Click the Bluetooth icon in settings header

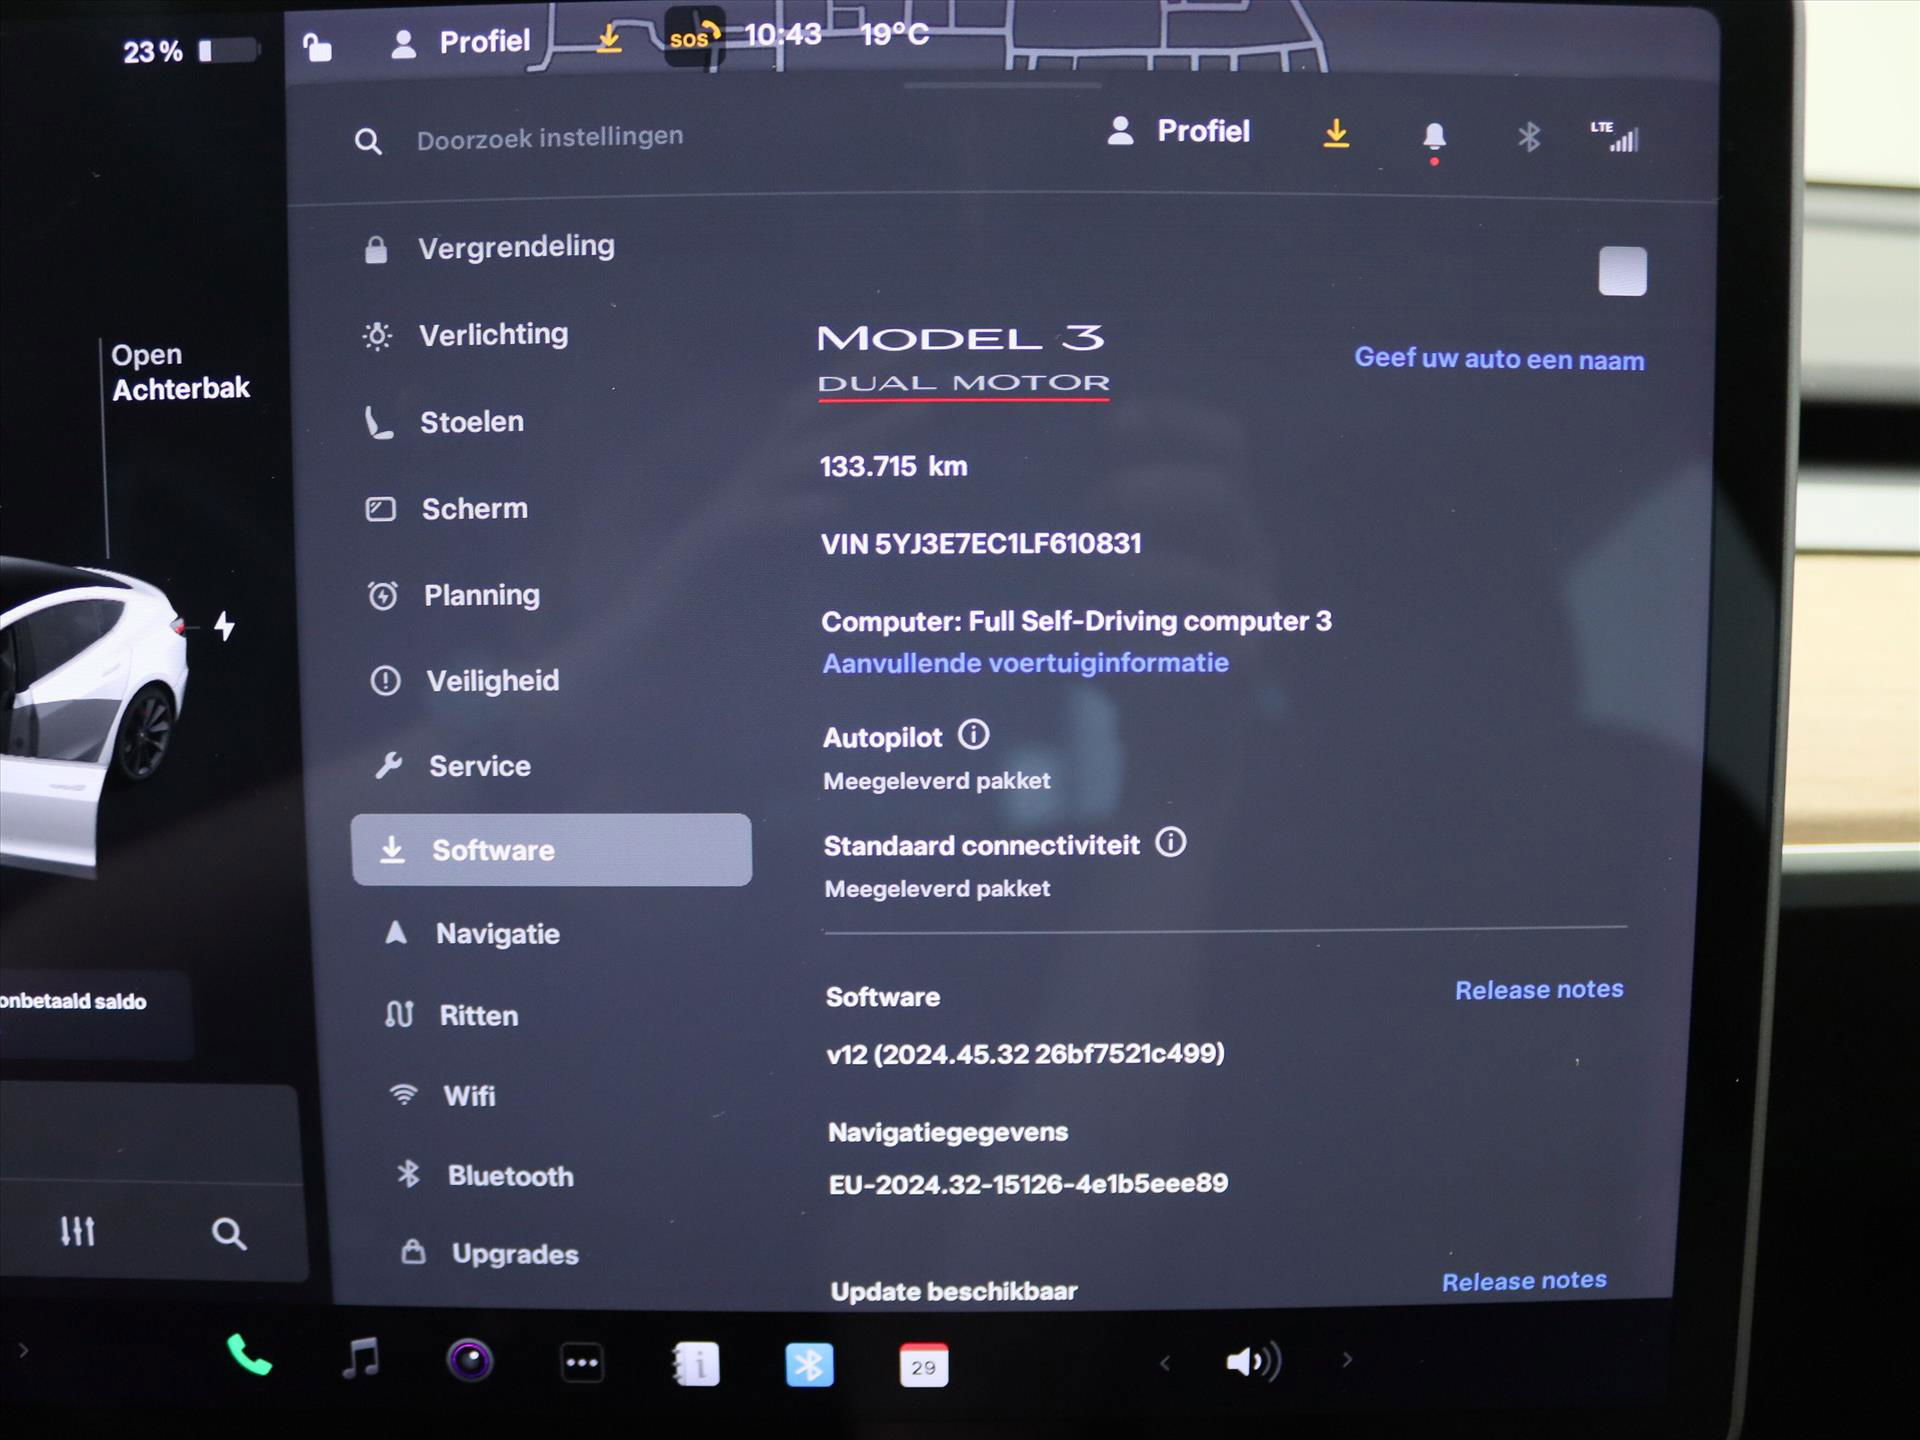1528,136
